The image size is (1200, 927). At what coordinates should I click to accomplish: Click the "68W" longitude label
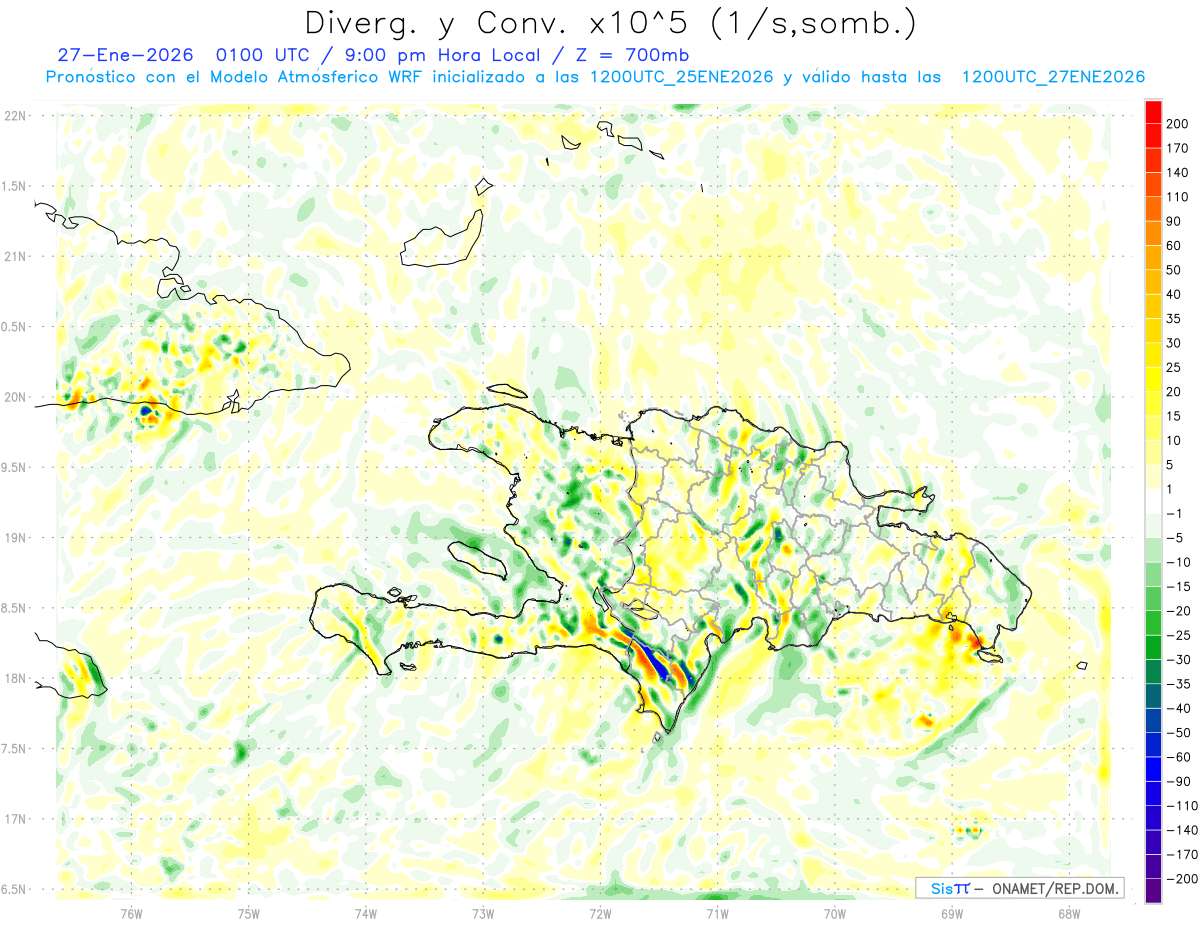point(1068,913)
